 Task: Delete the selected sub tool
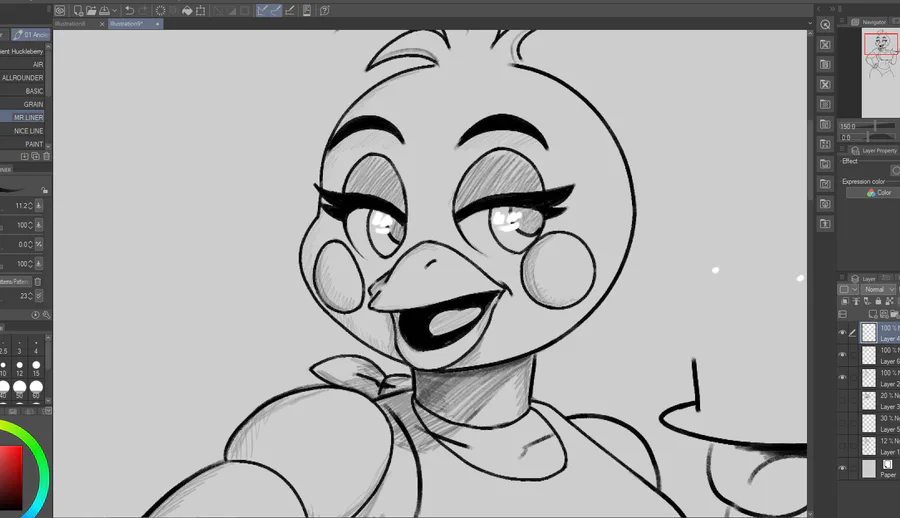[x=46, y=156]
